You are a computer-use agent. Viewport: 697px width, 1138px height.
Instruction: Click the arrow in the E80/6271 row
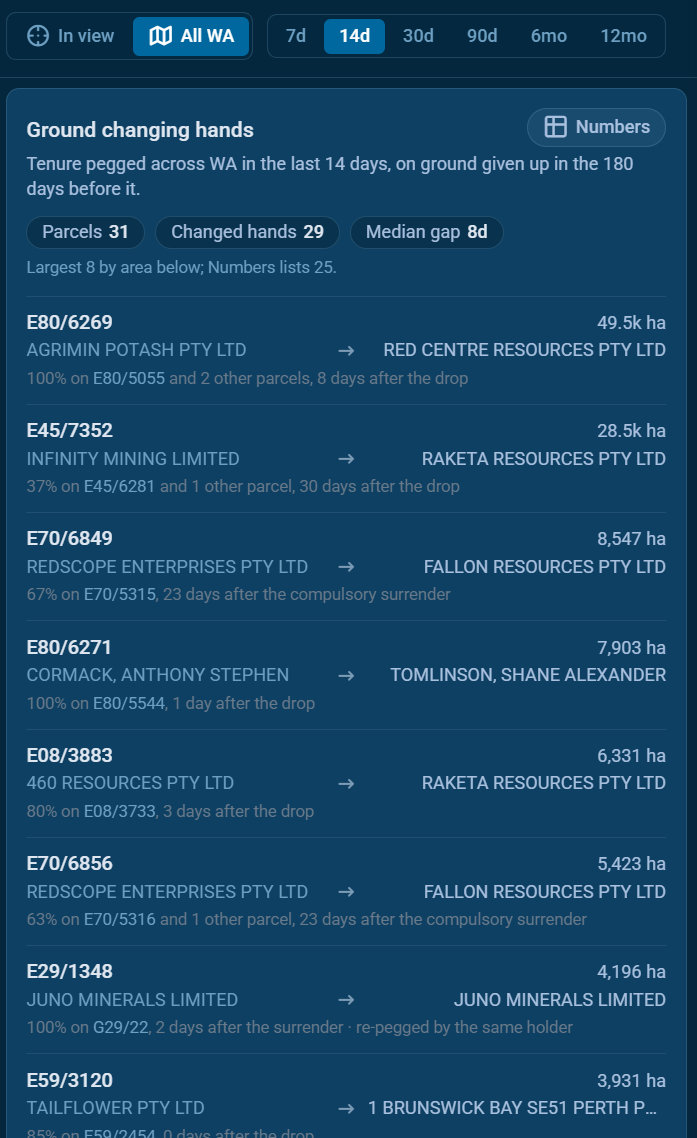coord(346,676)
